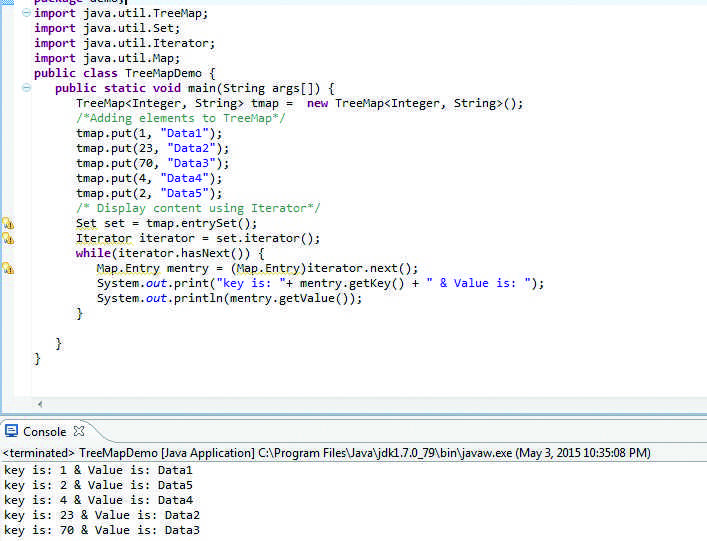Click the TreeMapDemo class name
707x541 pixels.
pos(163,73)
